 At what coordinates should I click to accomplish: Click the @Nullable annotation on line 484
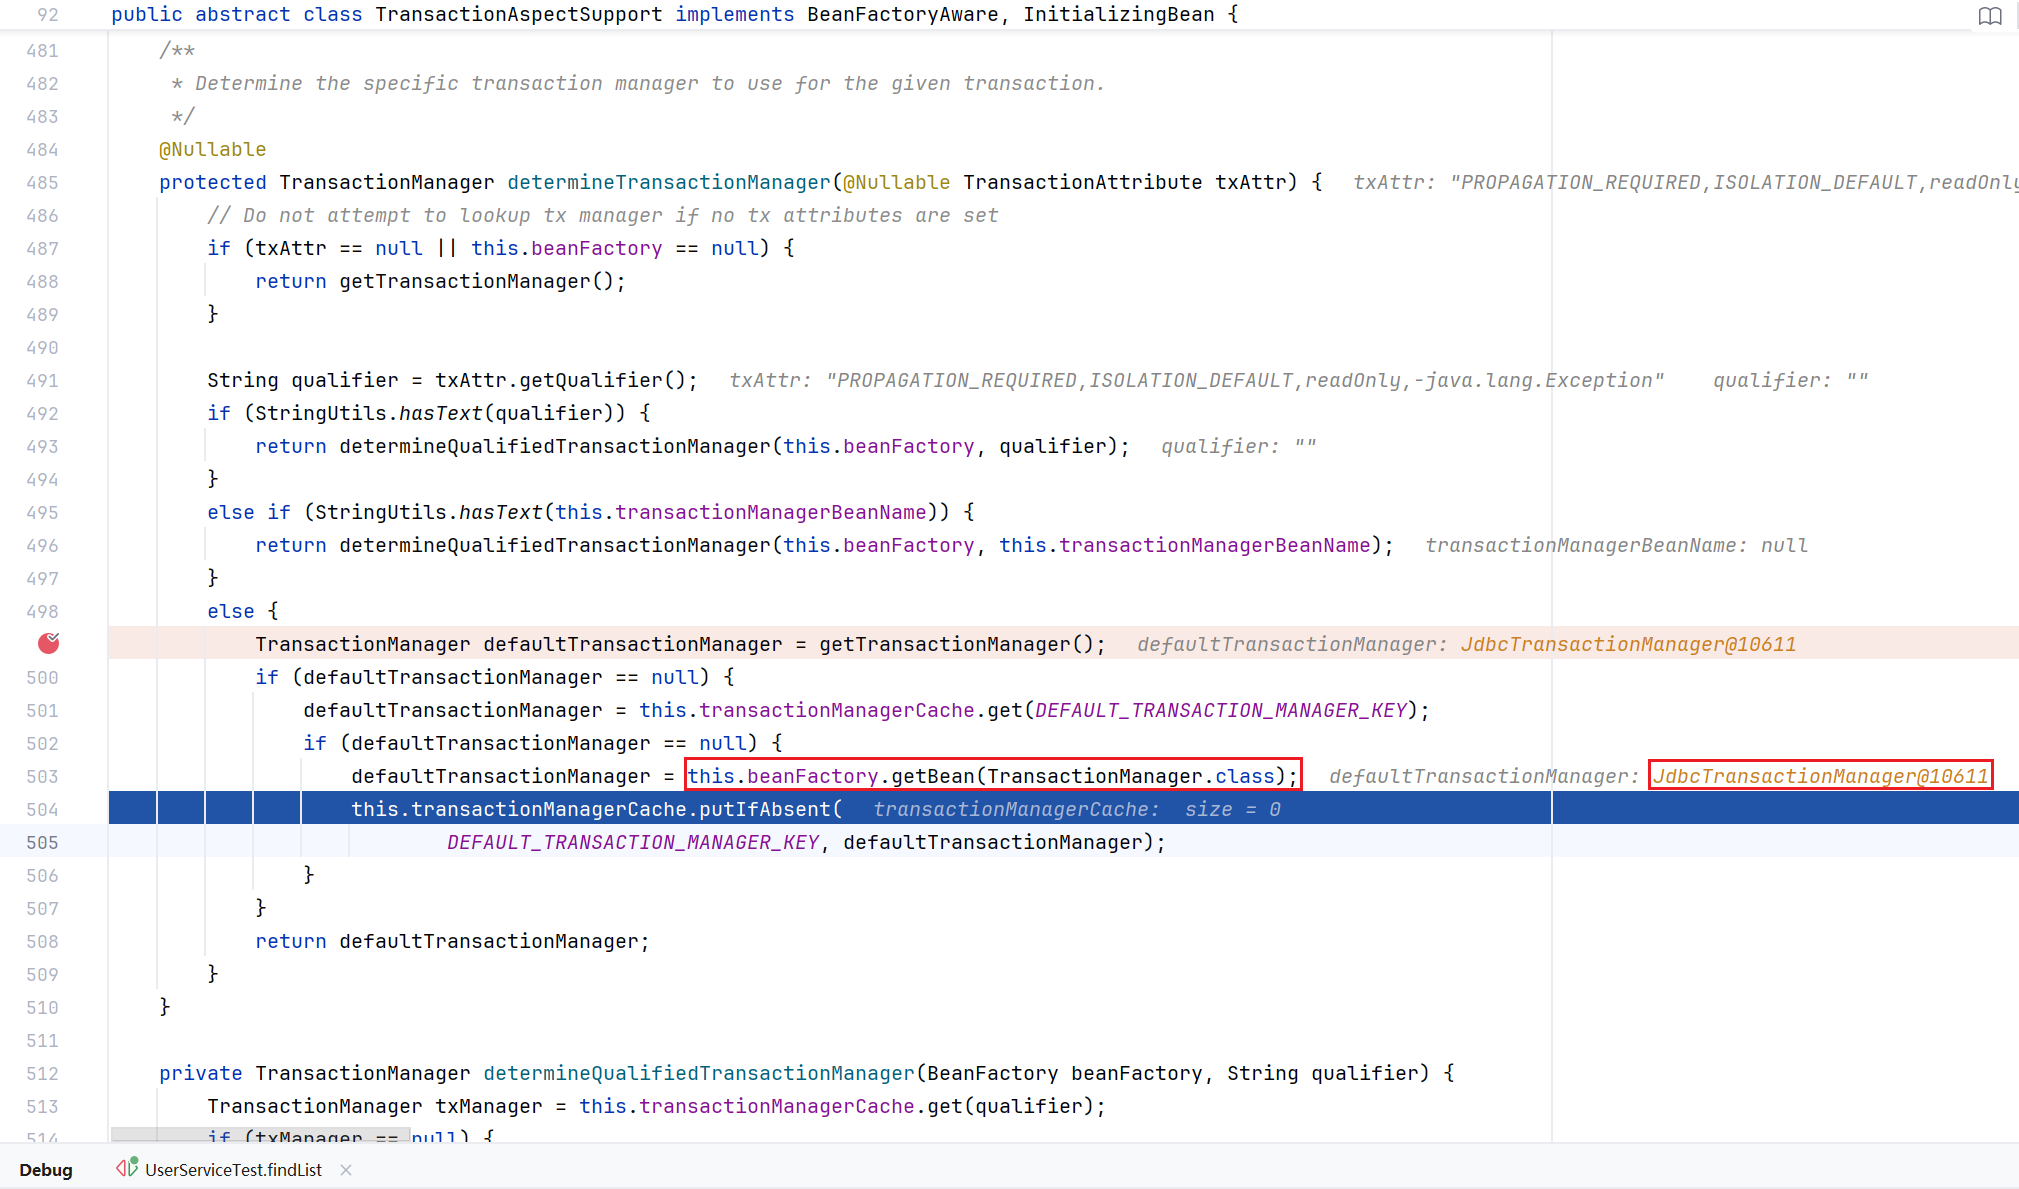[x=212, y=150]
